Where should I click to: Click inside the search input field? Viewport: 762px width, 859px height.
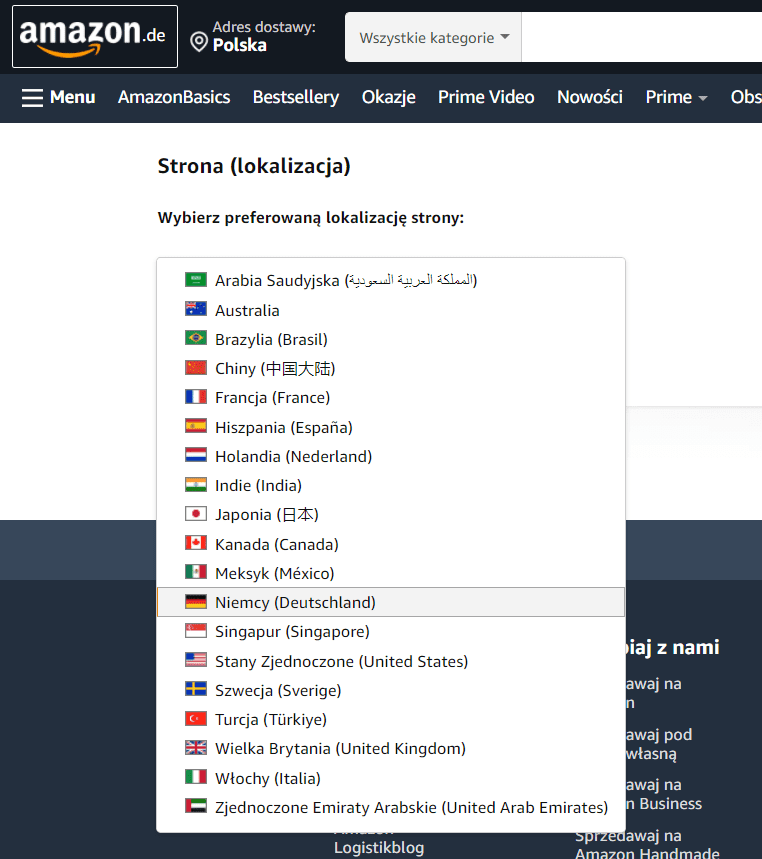[x=641, y=37]
